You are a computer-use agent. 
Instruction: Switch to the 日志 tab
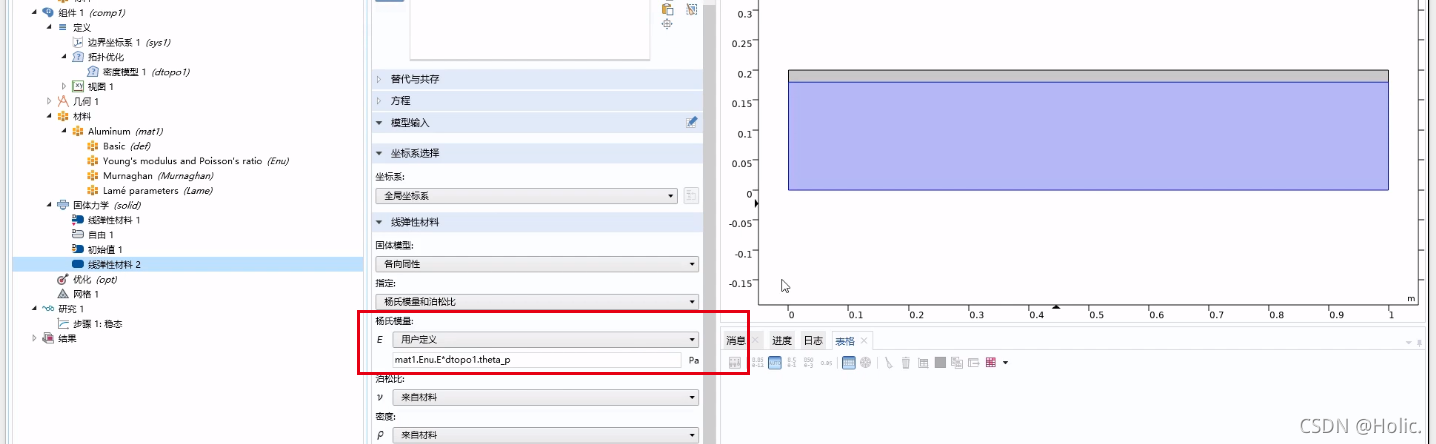[813, 341]
